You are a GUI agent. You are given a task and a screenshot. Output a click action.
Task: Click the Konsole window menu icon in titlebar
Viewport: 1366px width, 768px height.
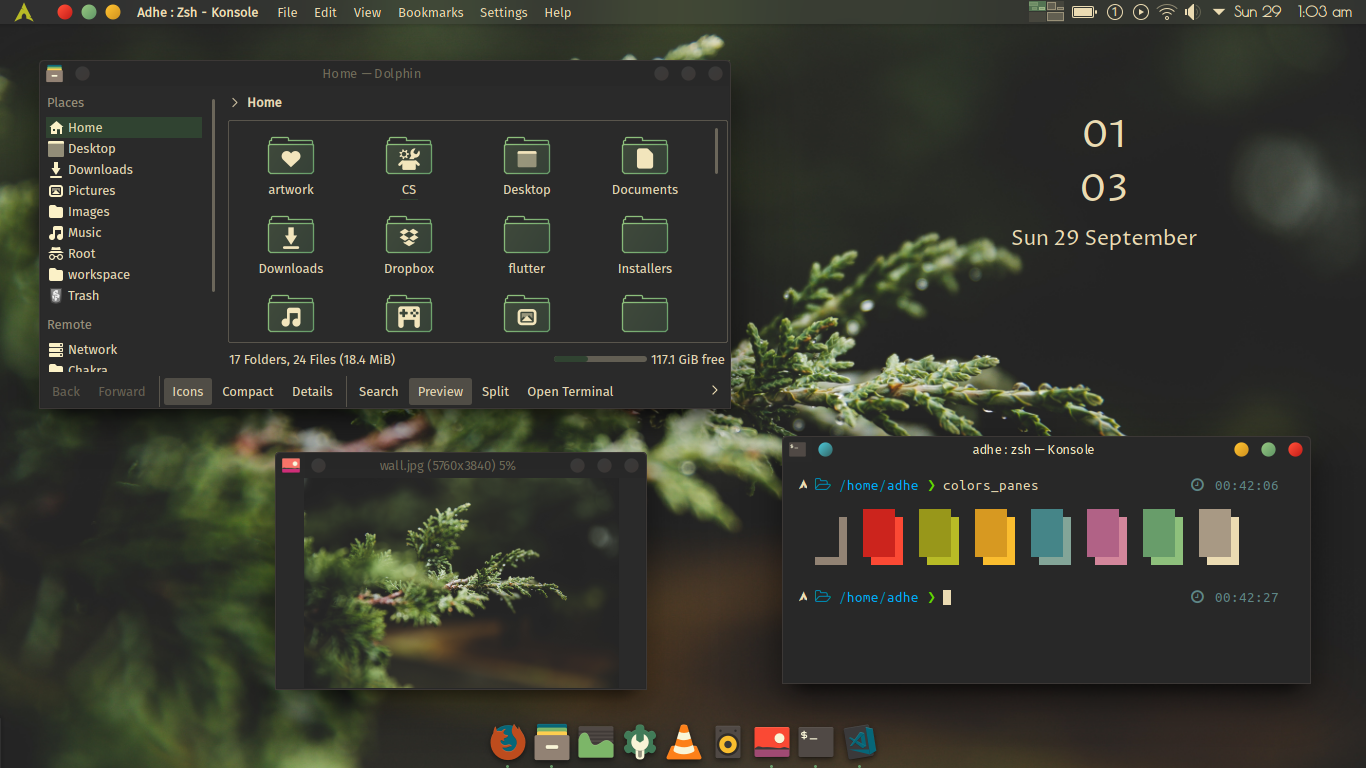click(x=797, y=449)
